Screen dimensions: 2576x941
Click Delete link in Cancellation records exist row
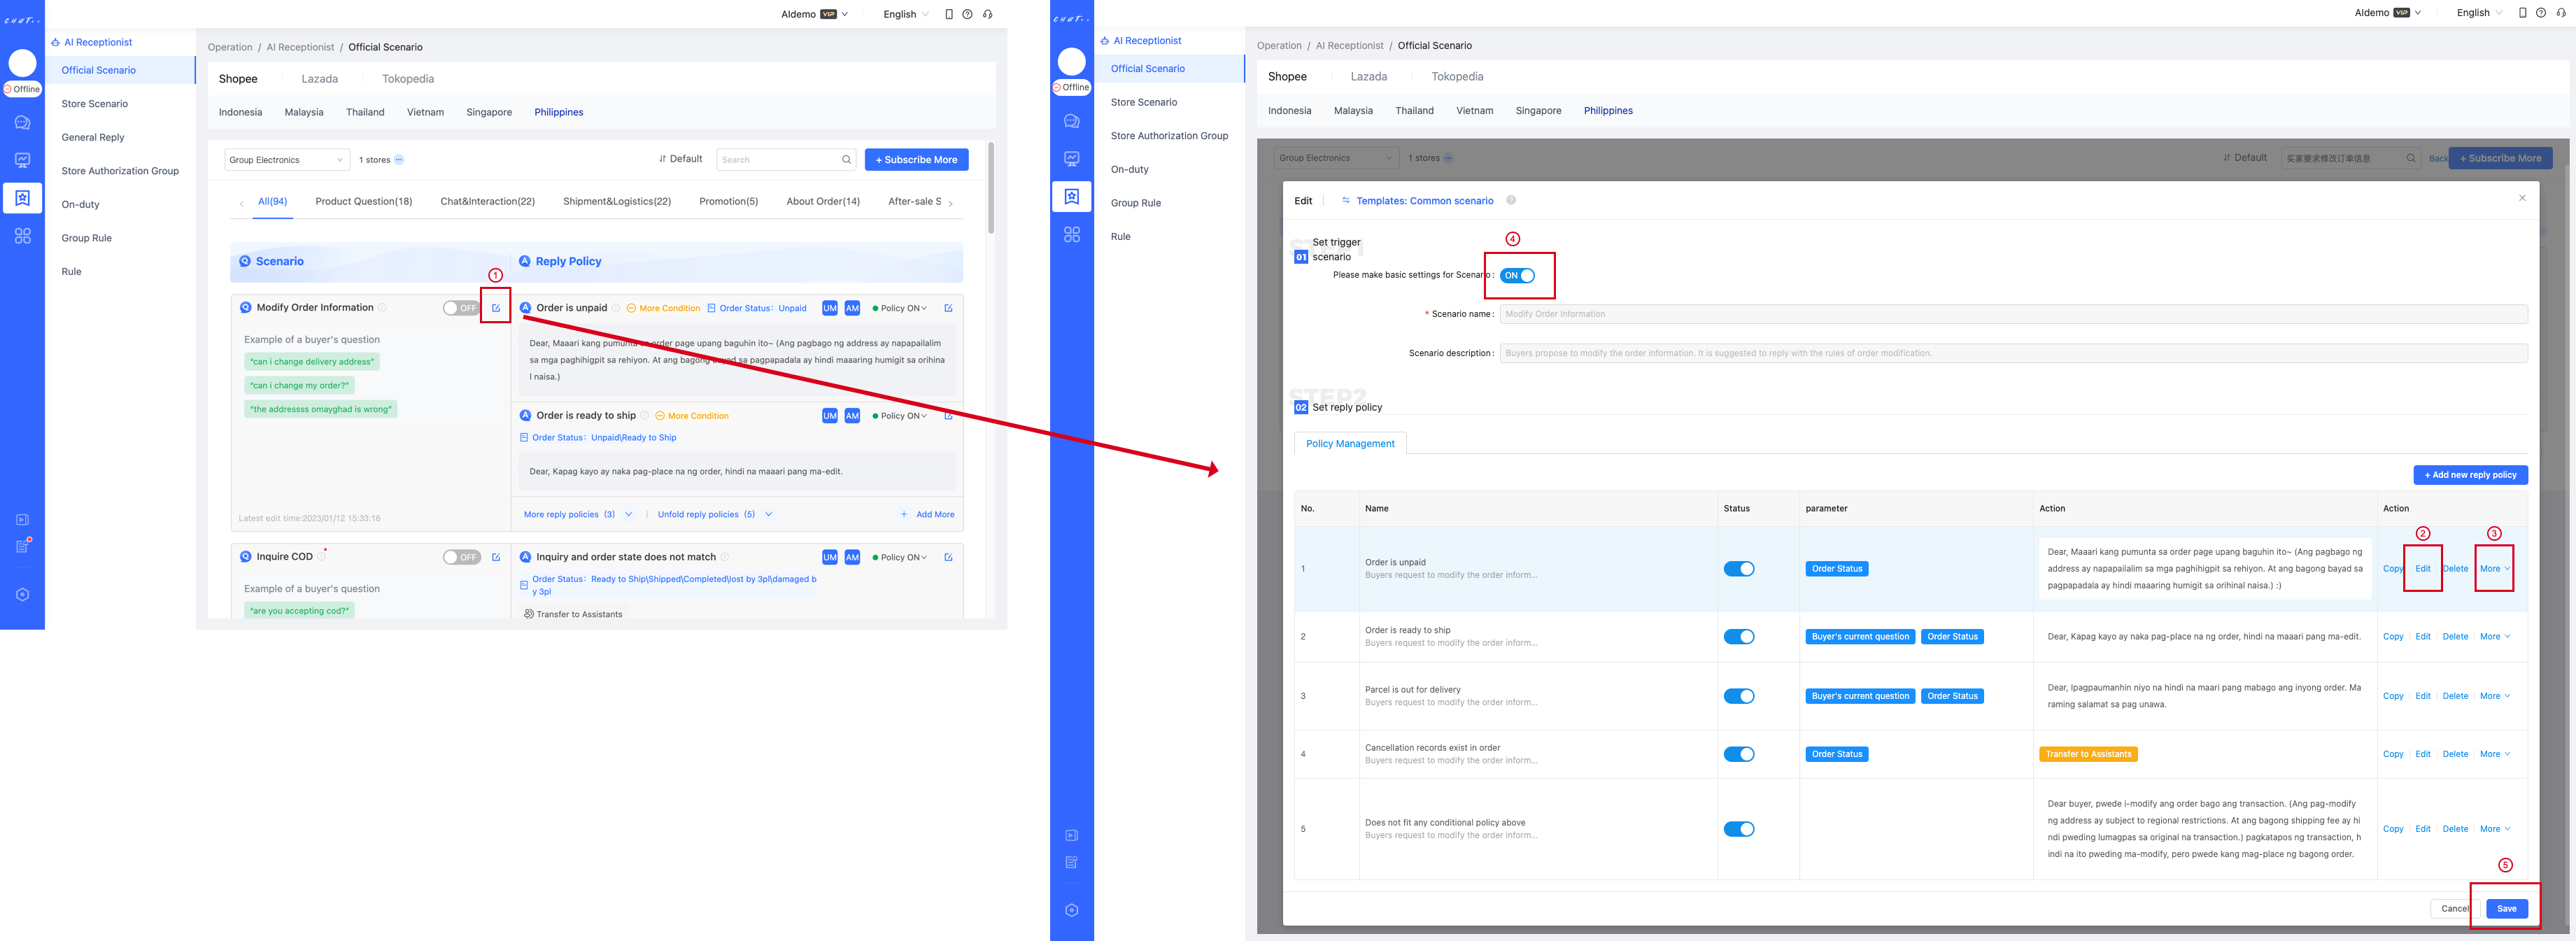[x=2455, y=754]
